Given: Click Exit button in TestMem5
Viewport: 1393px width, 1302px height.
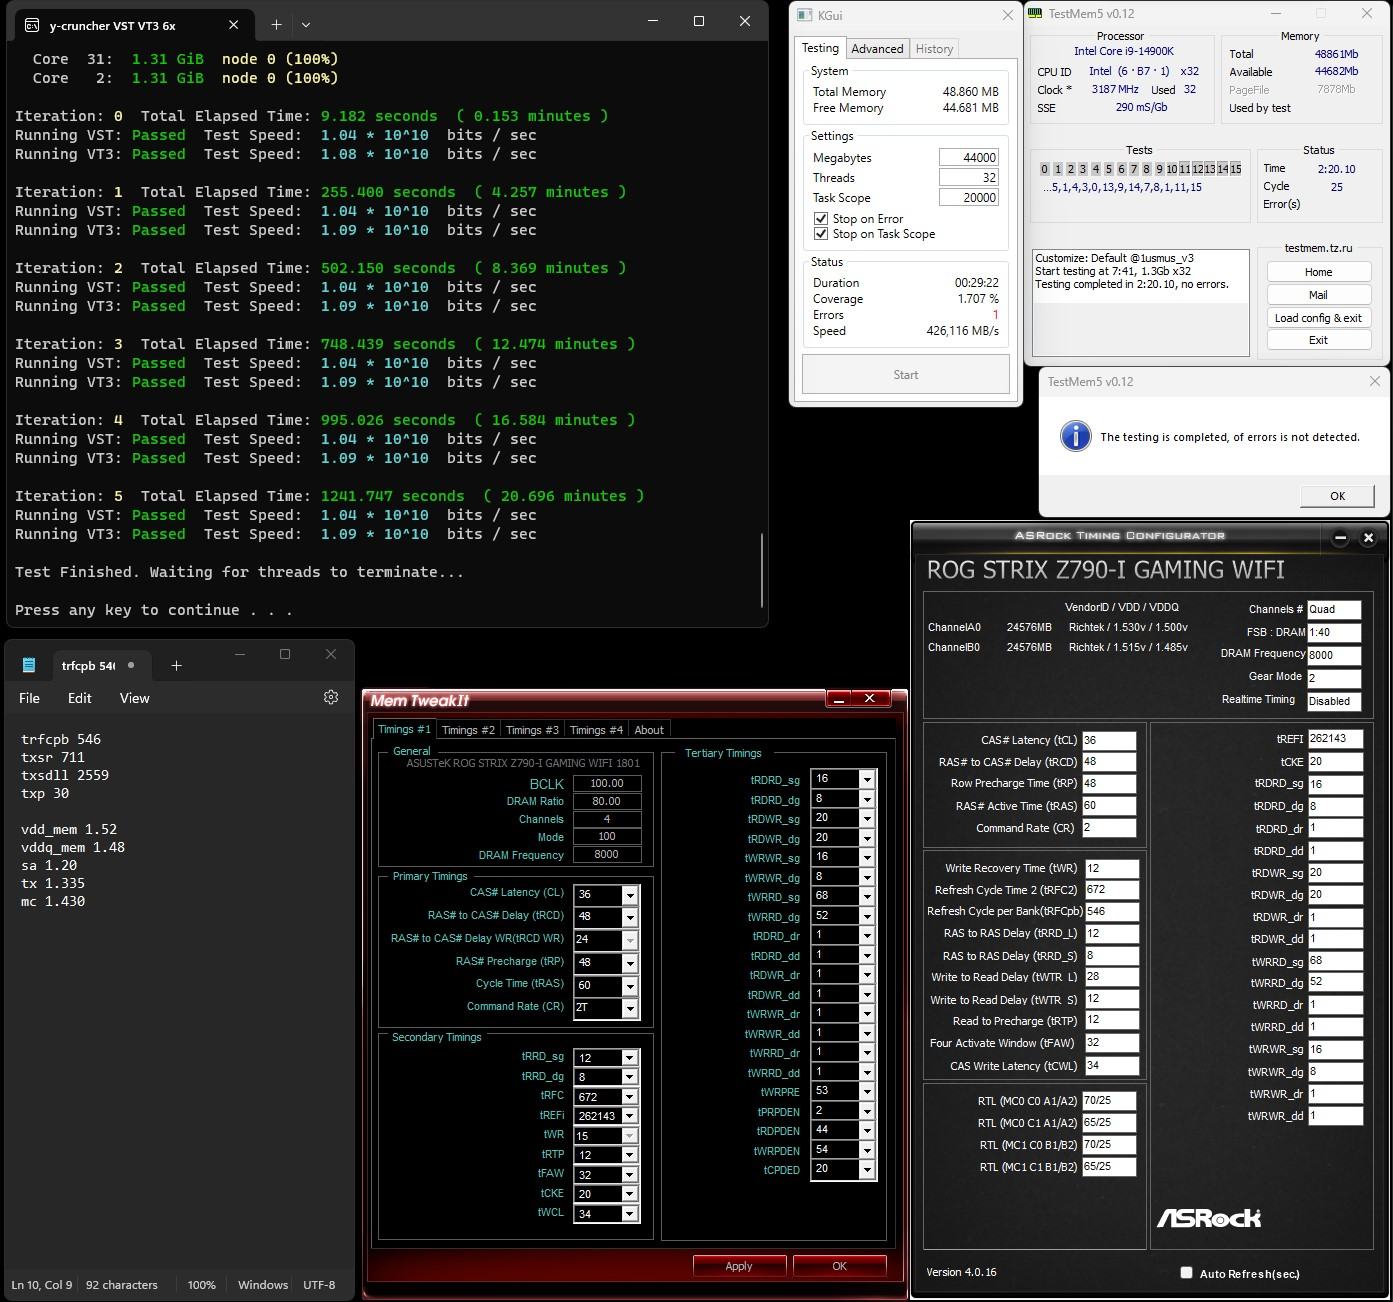Looking at the screenshot, I should click(1318, 340).
